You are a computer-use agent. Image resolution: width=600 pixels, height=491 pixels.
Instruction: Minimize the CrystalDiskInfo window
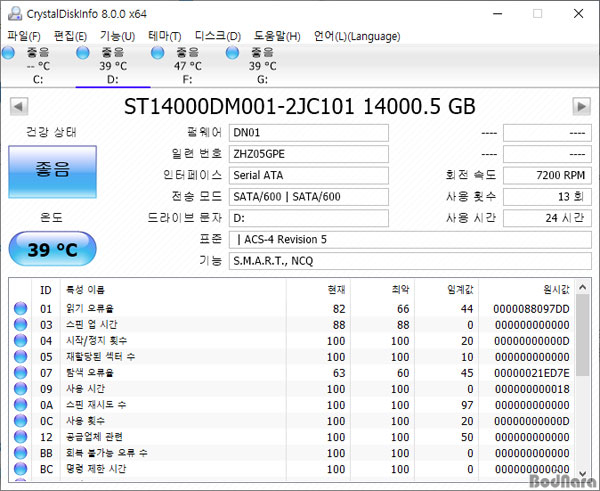point(497,14)
